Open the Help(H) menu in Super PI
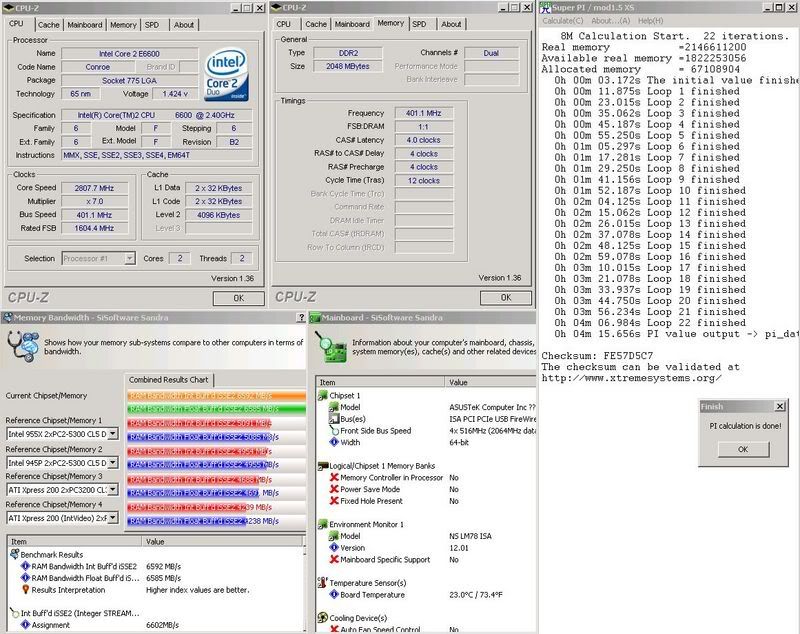The image size is (800, 634). [651, 21]
